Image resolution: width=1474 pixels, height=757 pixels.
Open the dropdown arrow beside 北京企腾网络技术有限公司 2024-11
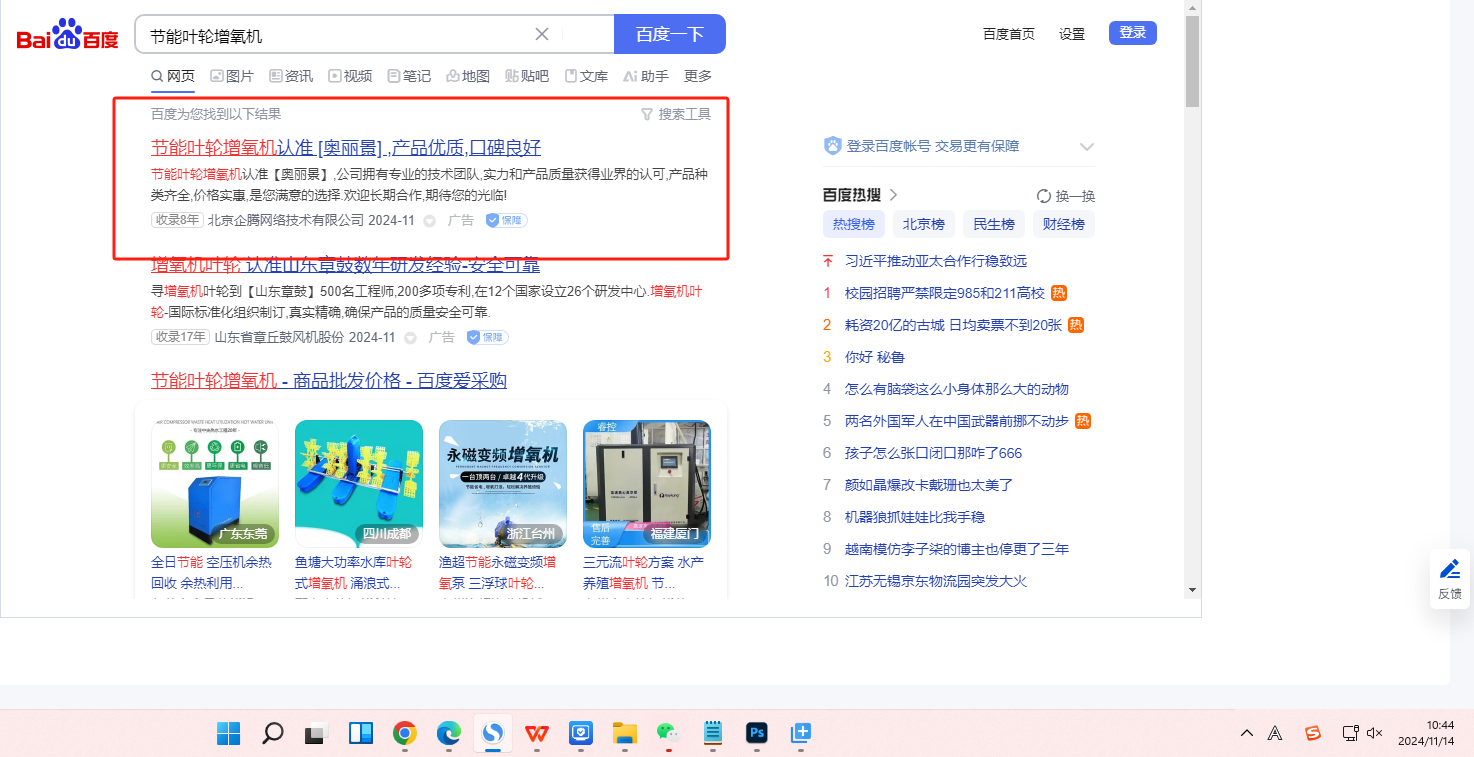pos(430,221)
